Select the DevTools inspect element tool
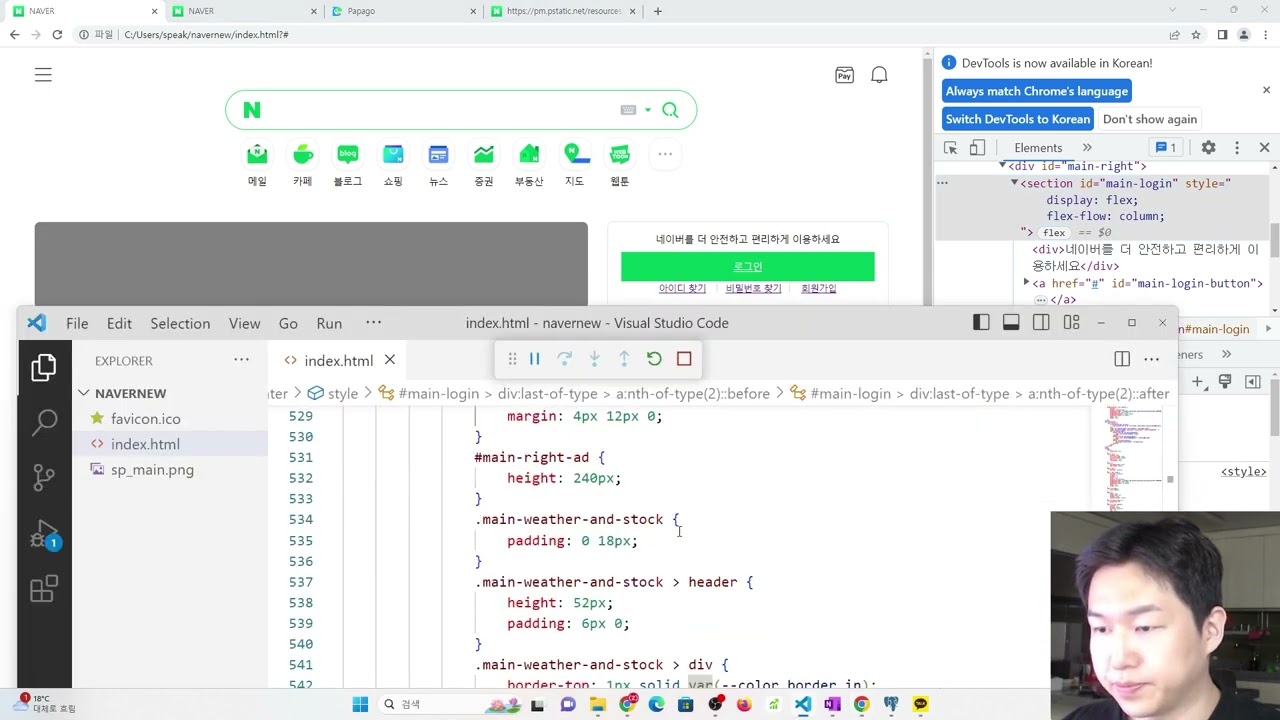This screenshot has height=720, width=1280. pyautogui.click(x=950, y=147)
